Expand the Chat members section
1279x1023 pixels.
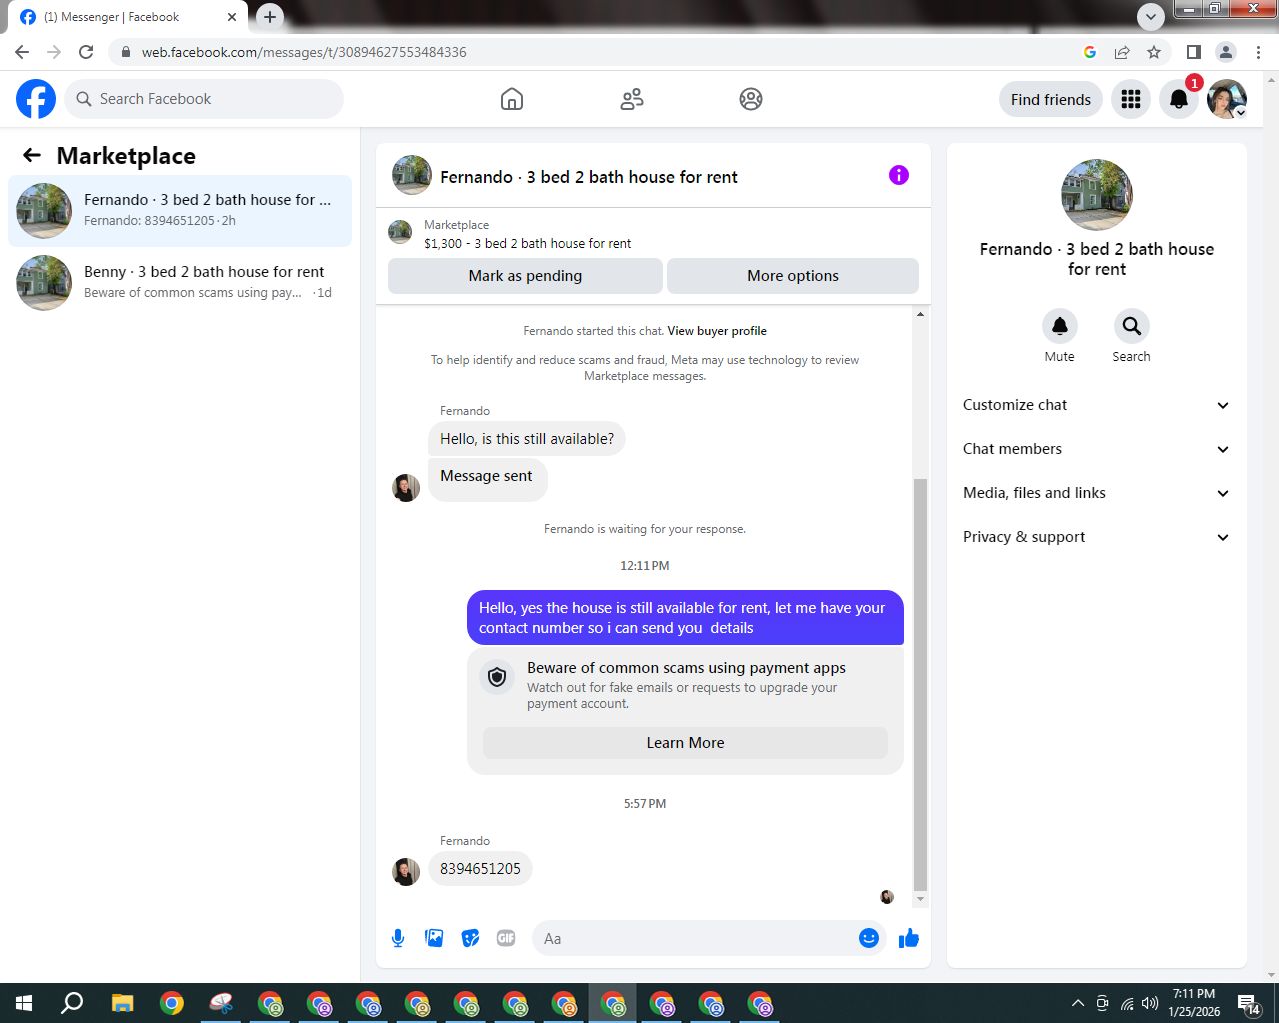(1097, 449)
